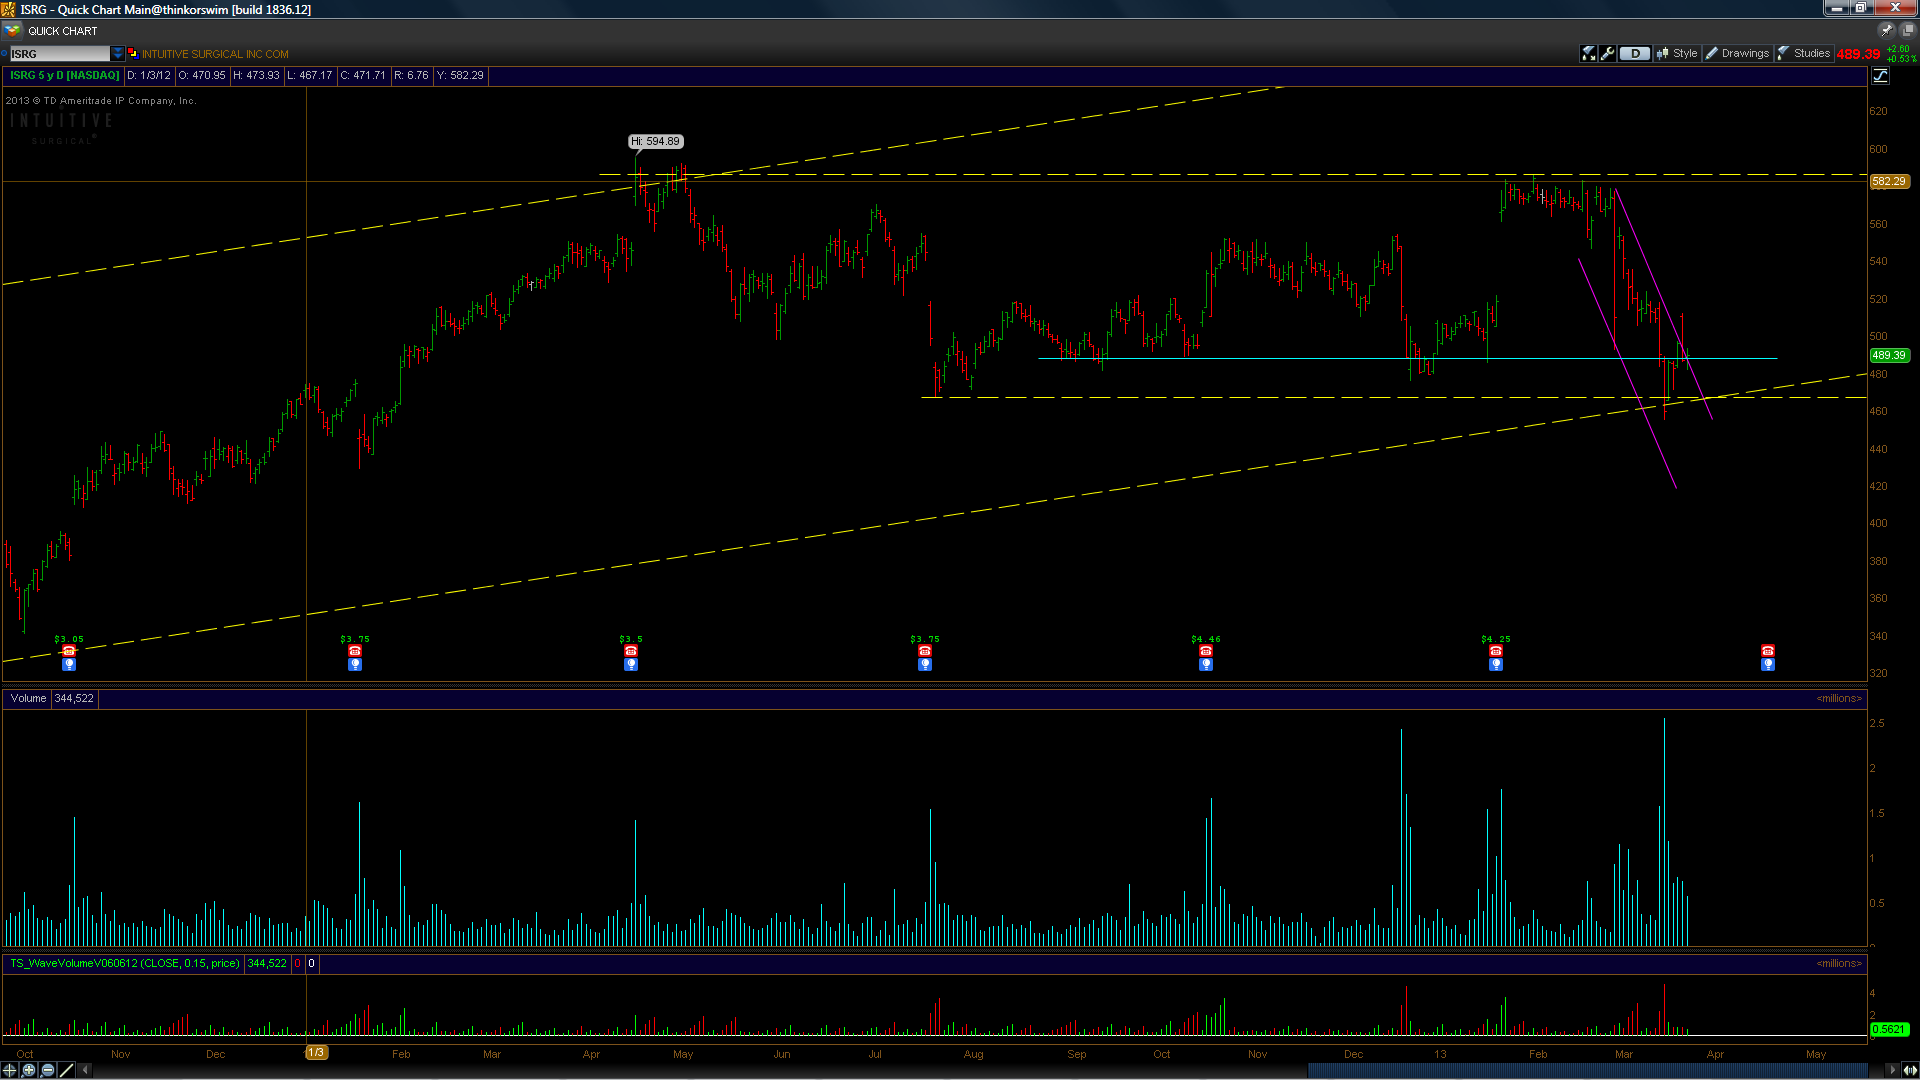Click the O: 470.95 open value
Viewport: 1920px width, 1080px height.
coord(202,76)
